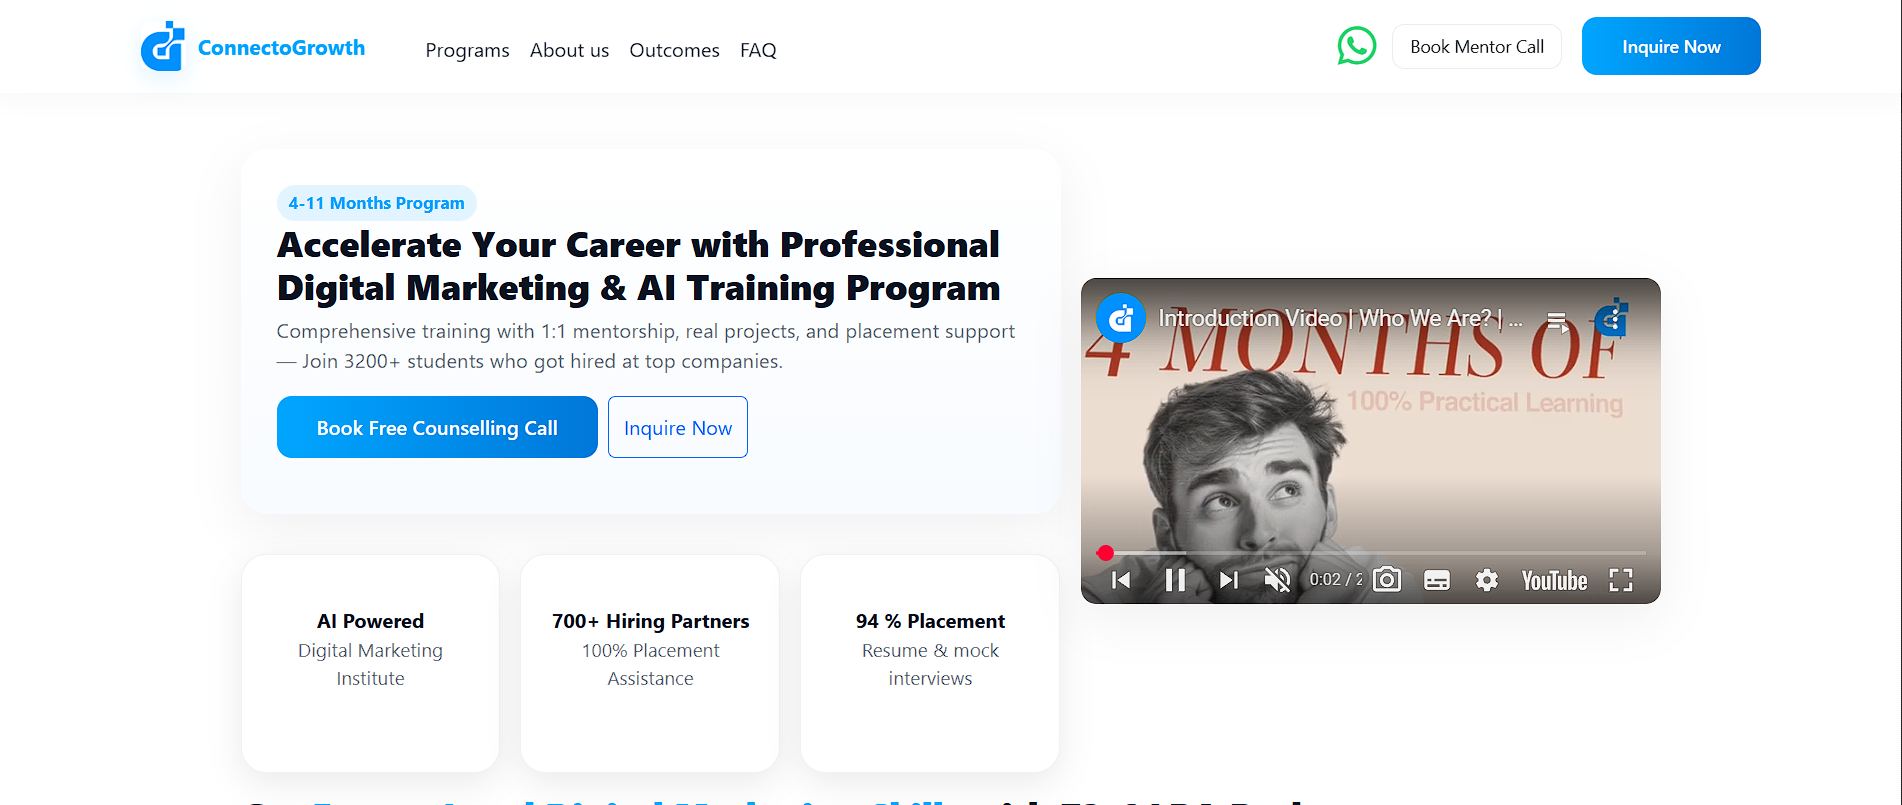Viewport: 1902px width, 805px height.
Task: Click the hero headline 'Accelerate Your Career'
Action: (638, 266)
